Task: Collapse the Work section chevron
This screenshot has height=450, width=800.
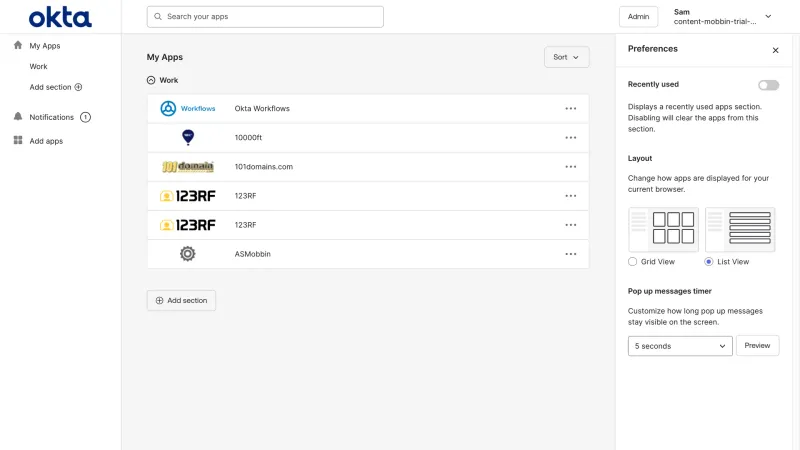Action: point(151,80)
